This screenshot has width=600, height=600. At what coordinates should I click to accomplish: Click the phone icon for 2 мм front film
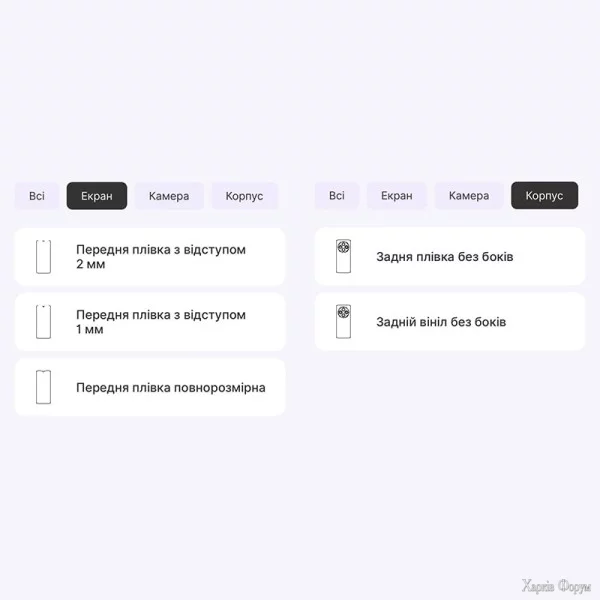[43, 257]
